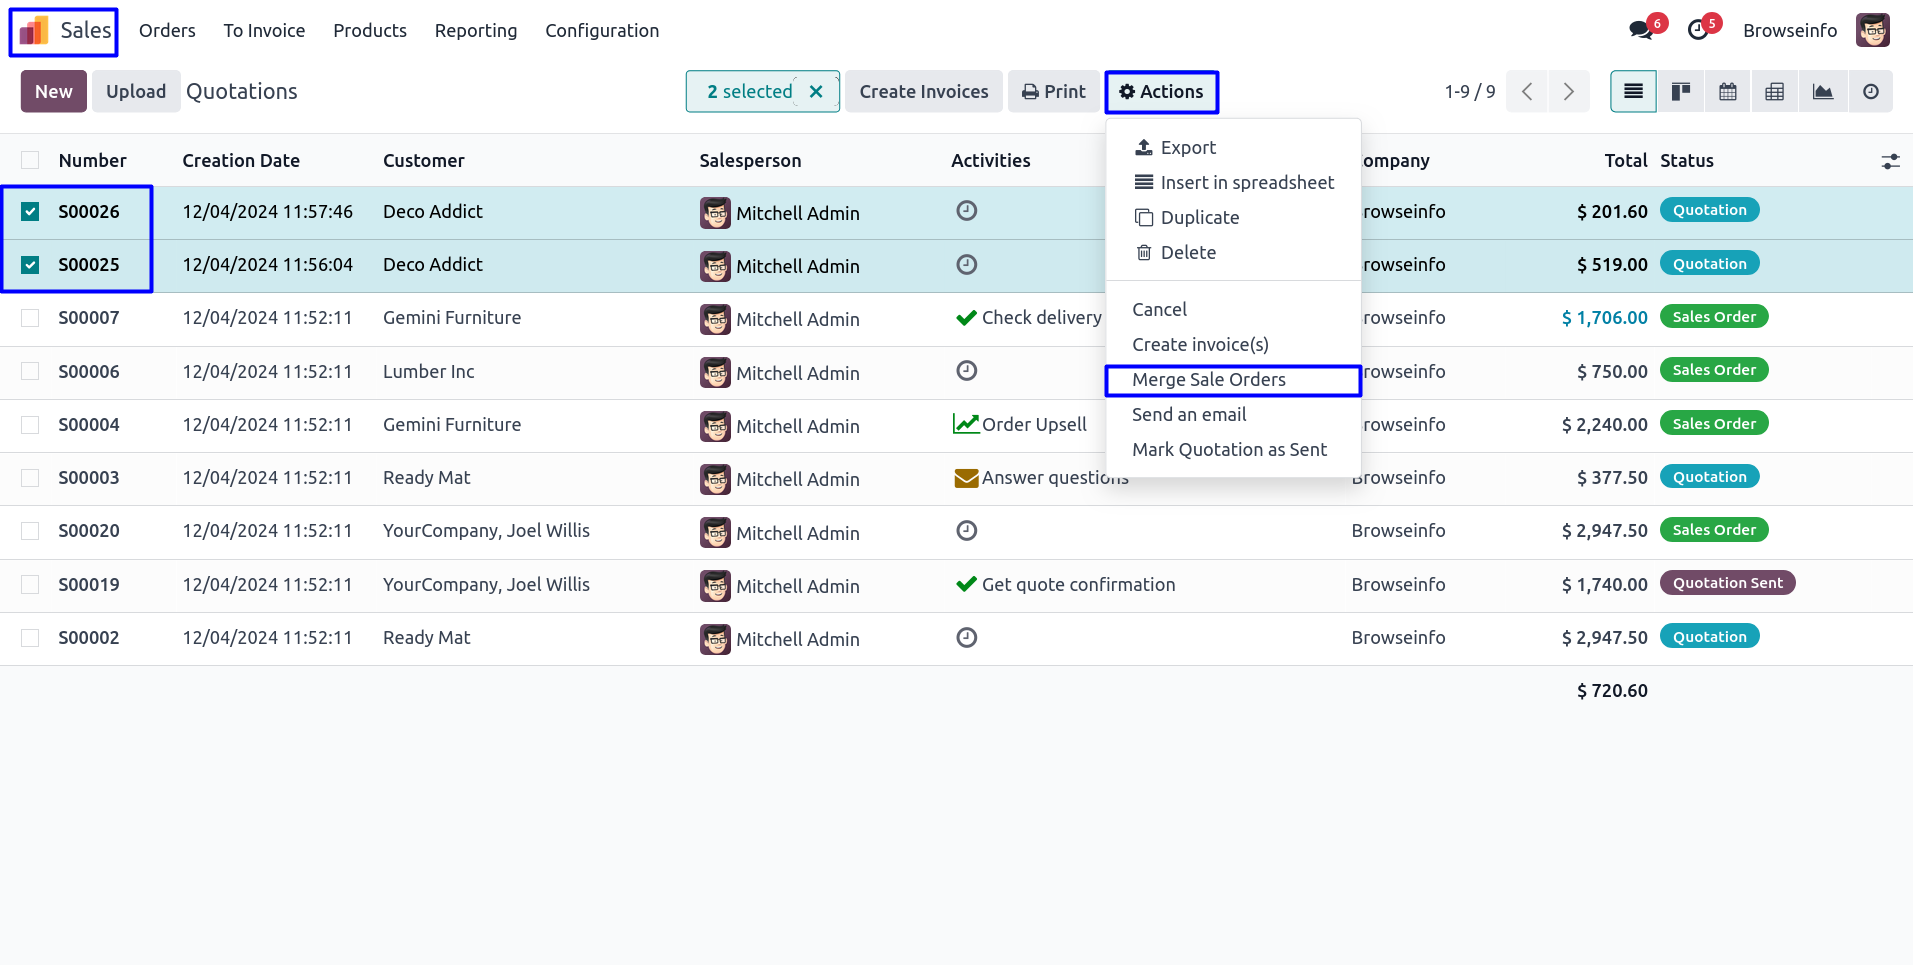Viewport: 1913px width, 965px height.
Task: Uncheck the S00025 row checkbox
Action: tap(30, 265)
